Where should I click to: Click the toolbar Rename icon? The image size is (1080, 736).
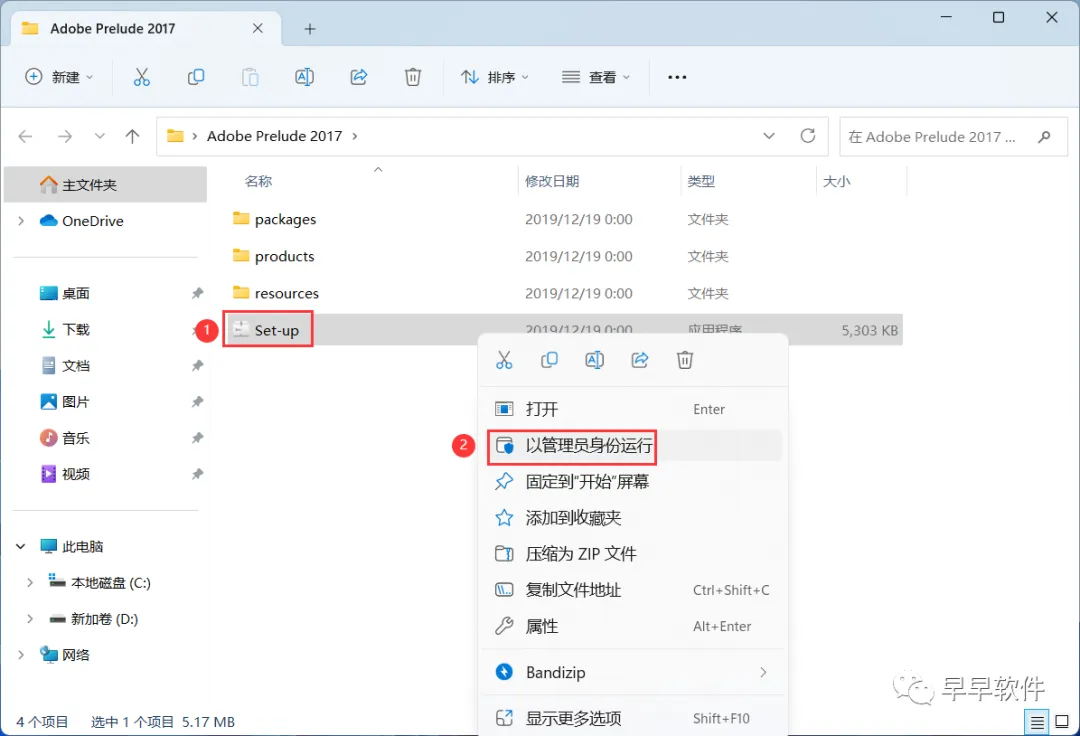point(304,77)
